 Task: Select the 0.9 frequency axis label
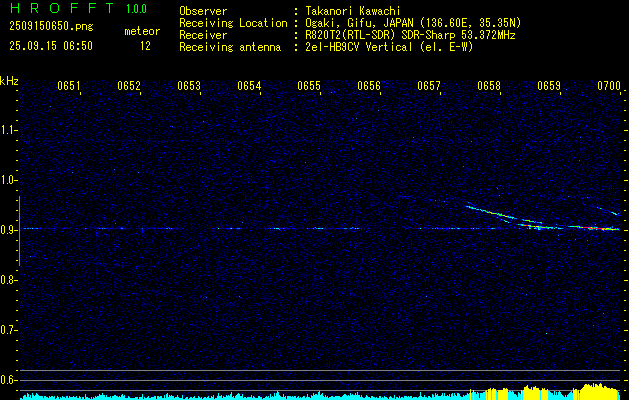point(9,229)
